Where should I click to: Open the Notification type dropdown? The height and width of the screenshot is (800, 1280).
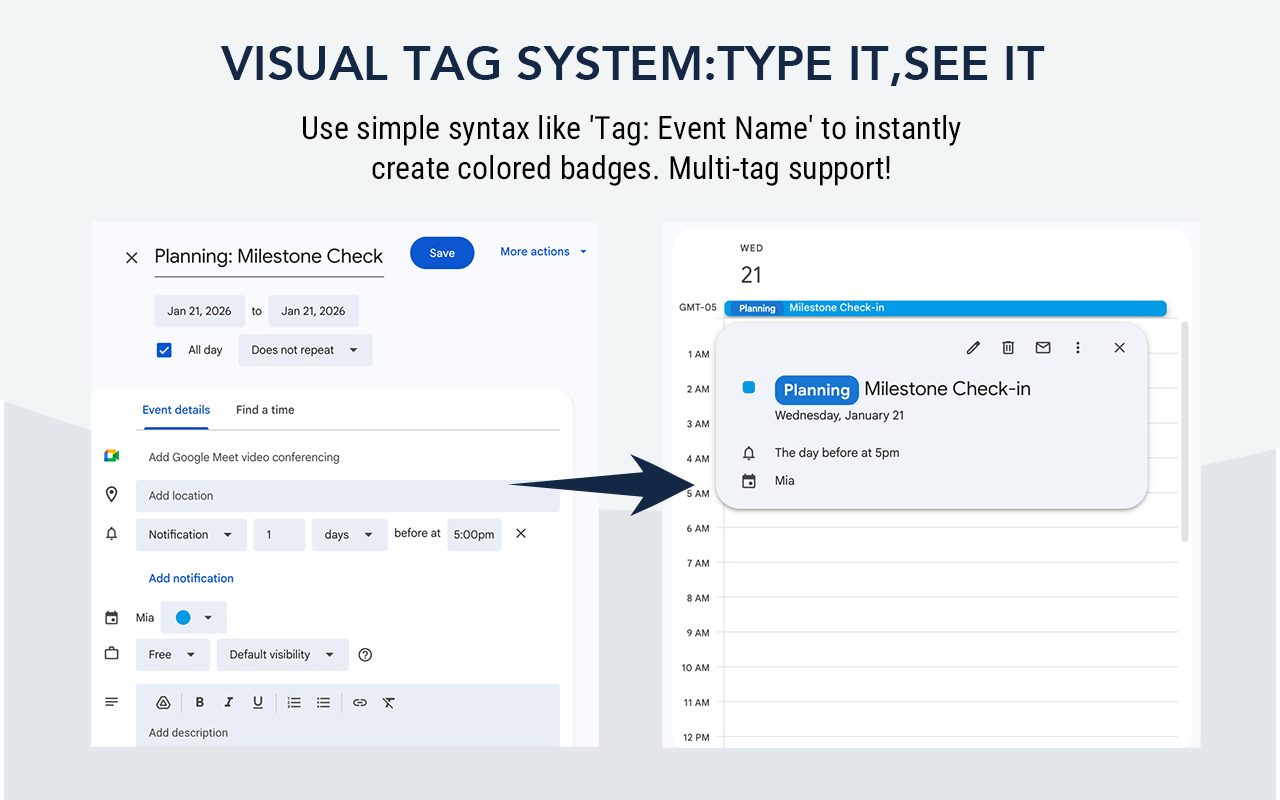[x=191, y=534]
